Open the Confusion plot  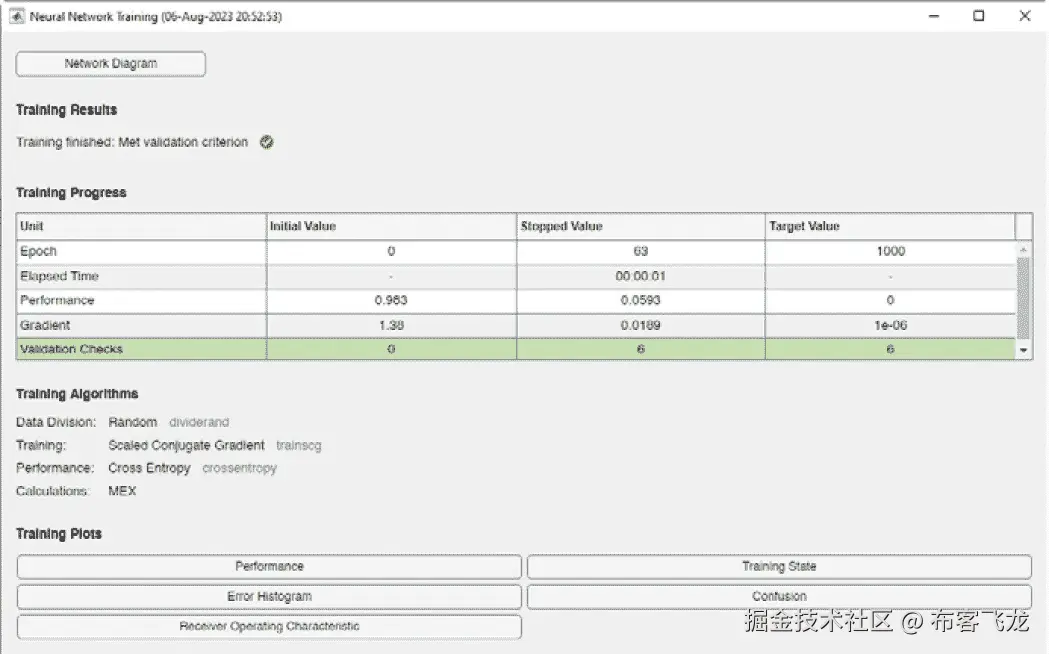pyautogui.click(x=779, y=596)
